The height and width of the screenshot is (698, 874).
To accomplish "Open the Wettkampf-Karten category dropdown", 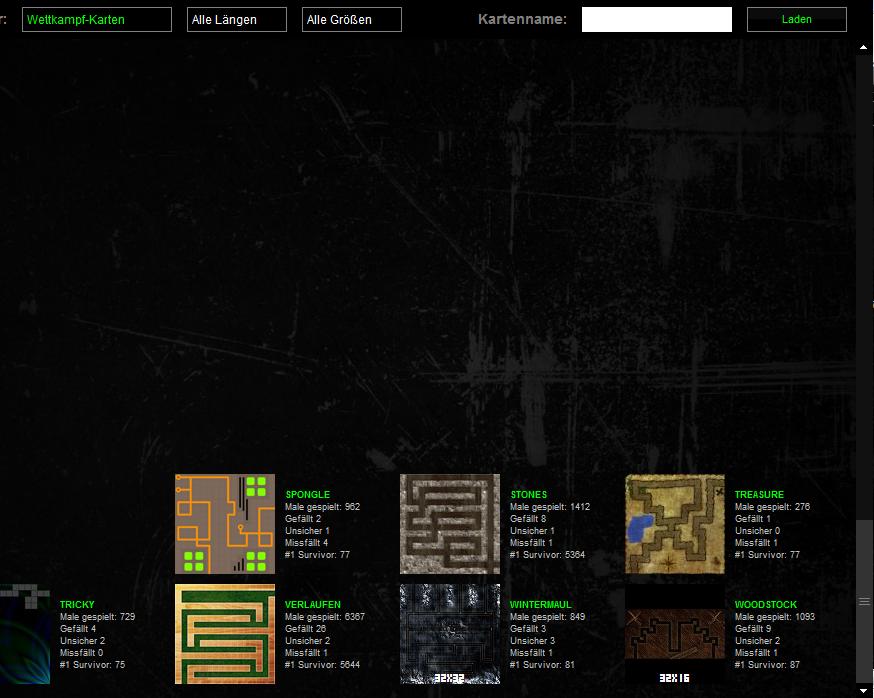I will [97, 20].
